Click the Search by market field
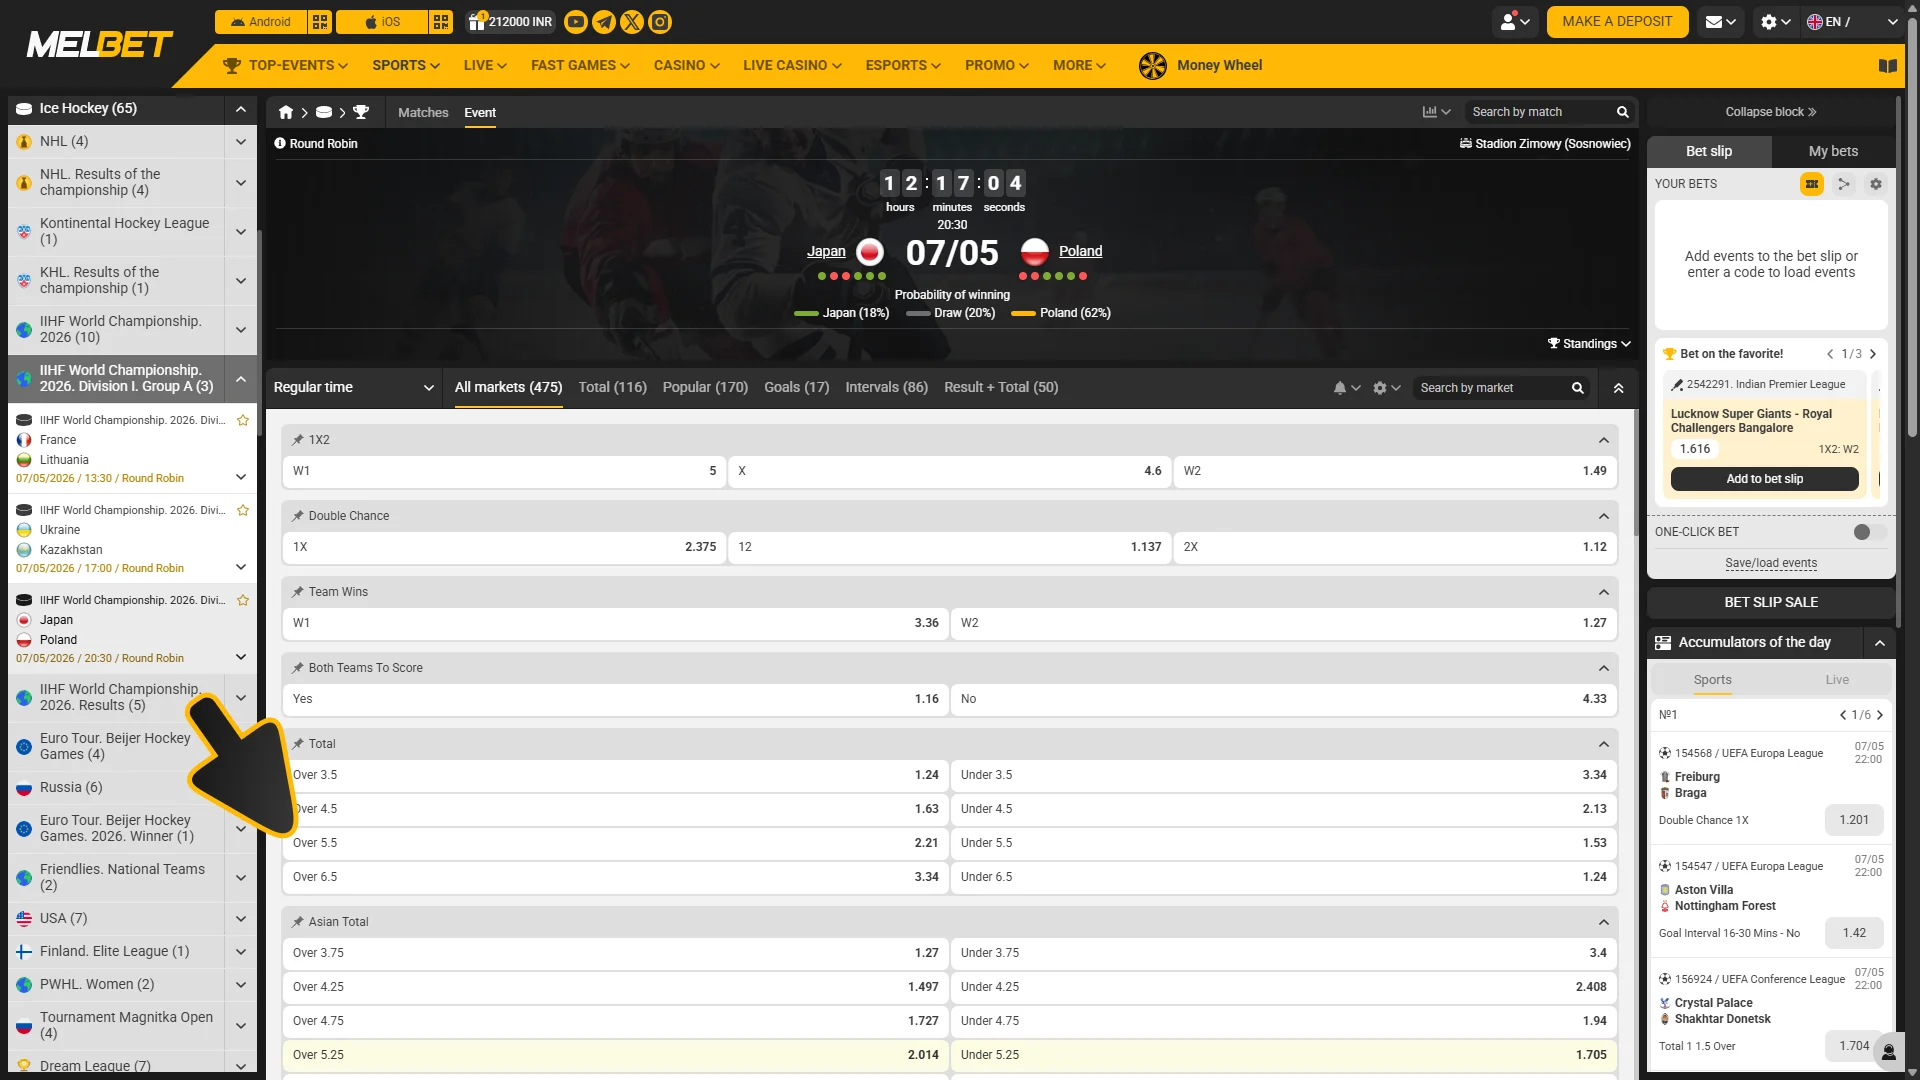 click(1490, 388)
